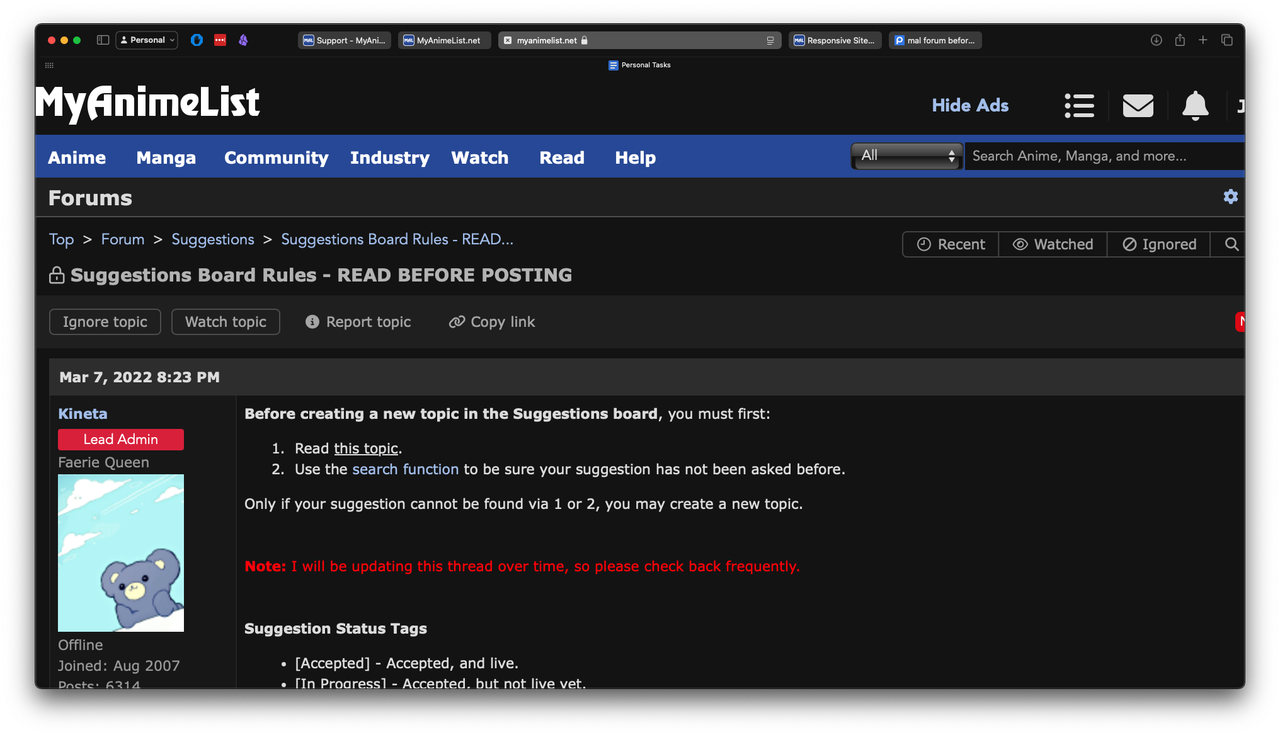Click the Search Anime, Manga search field
The image size is (1280, 735).
tap(1104, 156)
